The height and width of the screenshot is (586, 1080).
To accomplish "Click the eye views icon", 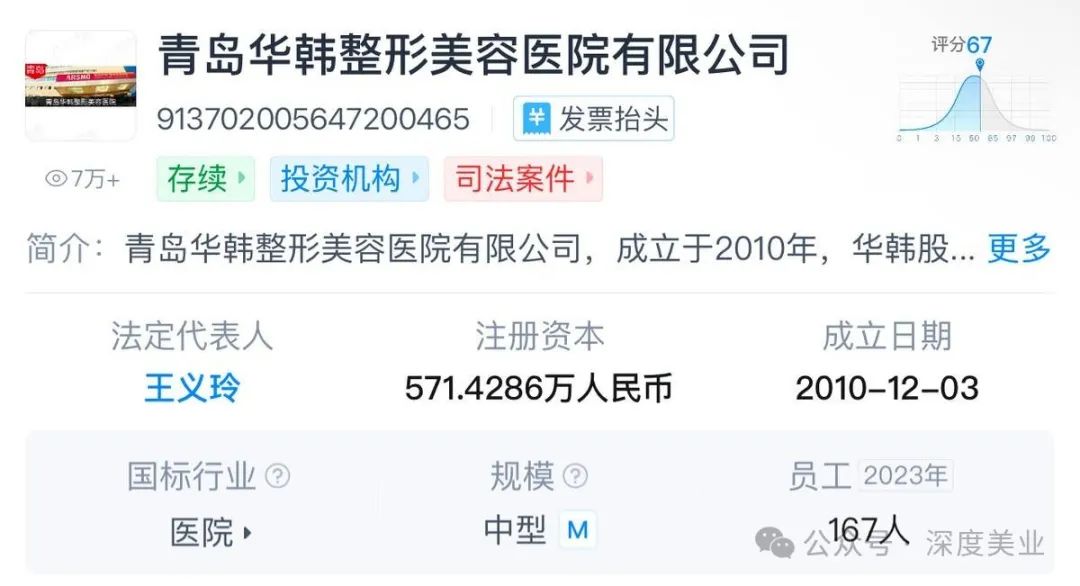I will (56, 179).
